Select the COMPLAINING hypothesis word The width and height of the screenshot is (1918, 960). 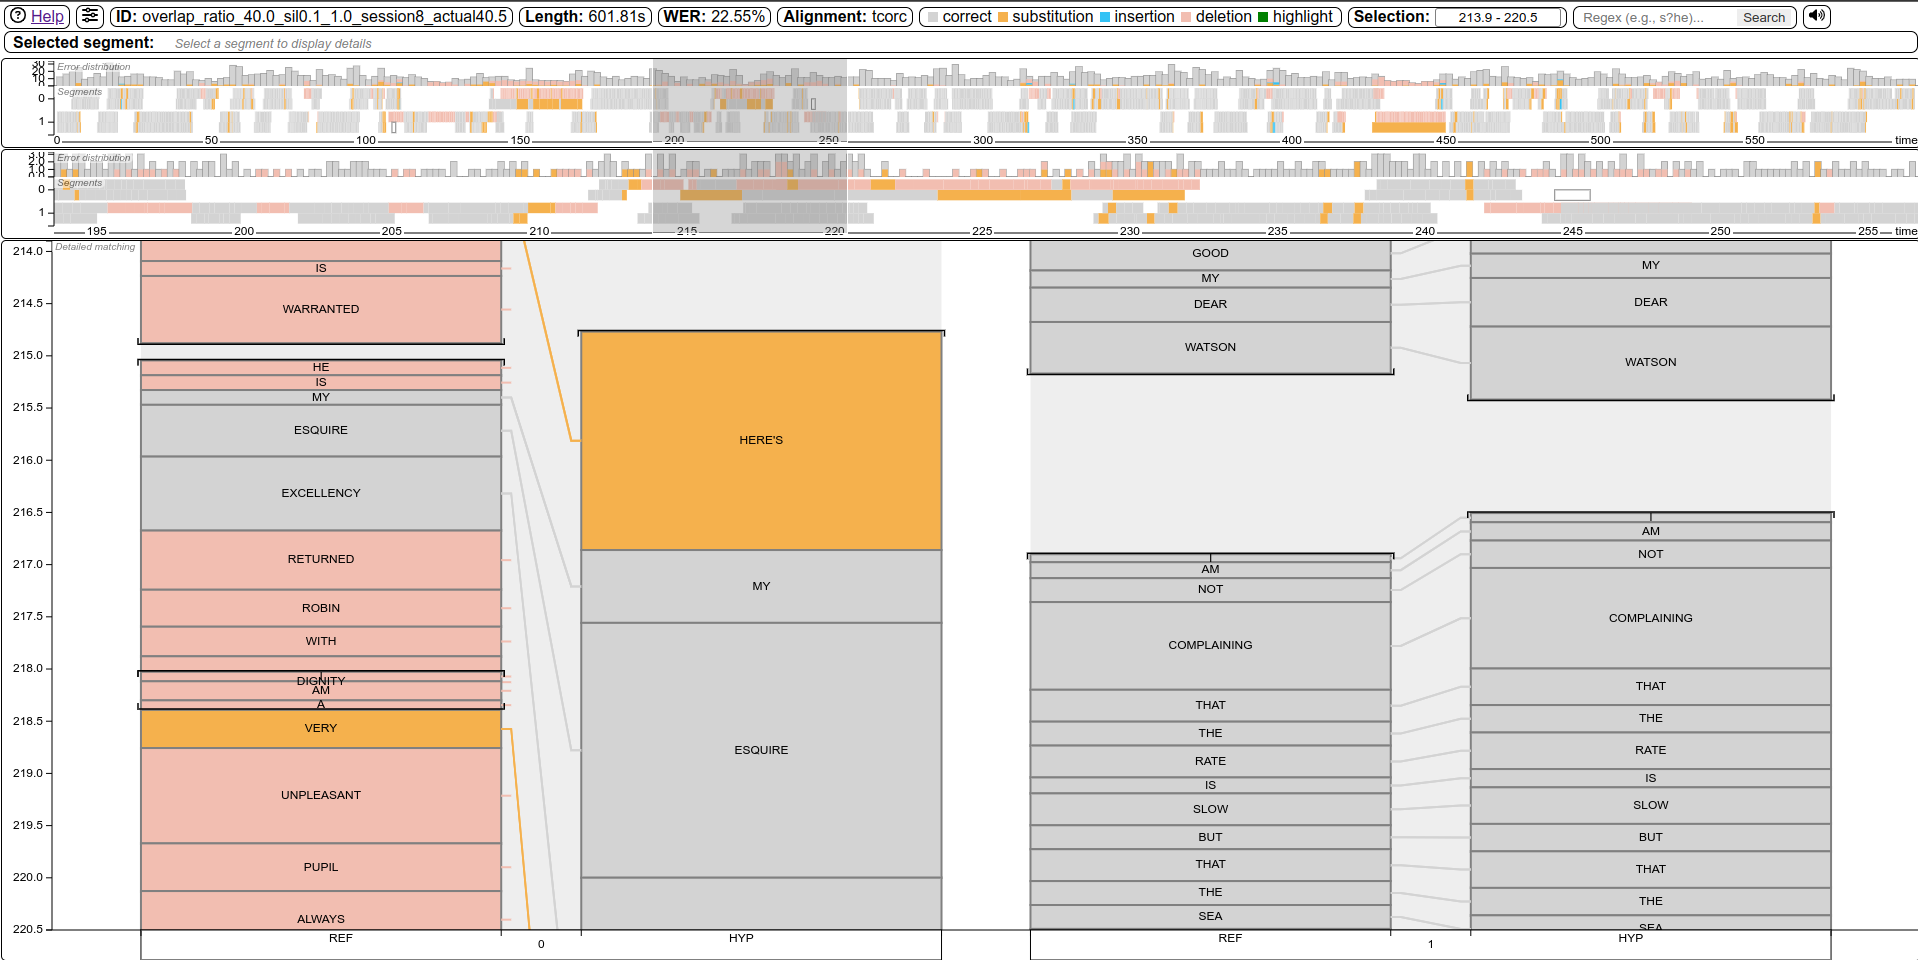click(1650, 618)
